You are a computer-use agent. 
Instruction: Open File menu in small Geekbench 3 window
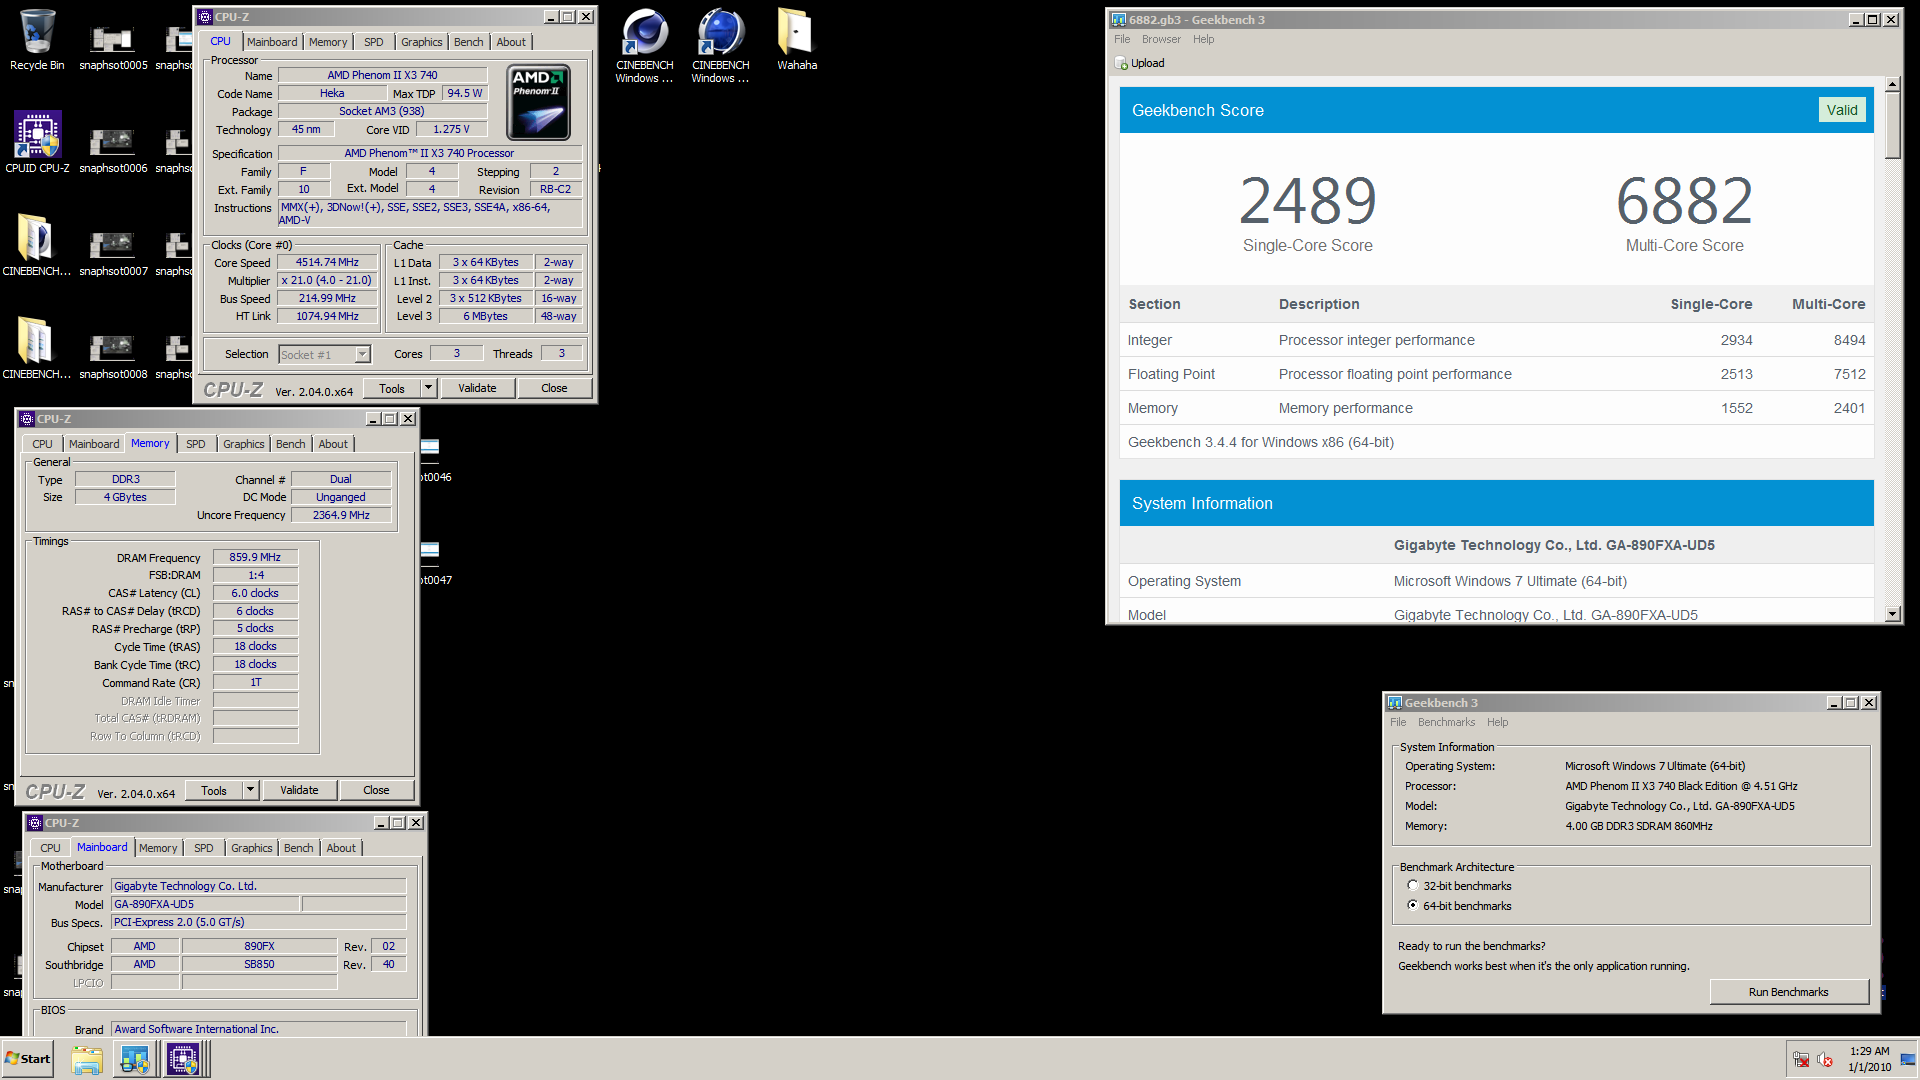[x=1398, y=723]
